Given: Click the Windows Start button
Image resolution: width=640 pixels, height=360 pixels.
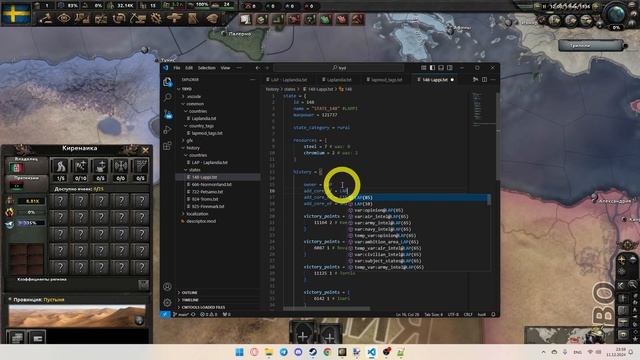Looking at the screenshot, I should tap(240, 352).
